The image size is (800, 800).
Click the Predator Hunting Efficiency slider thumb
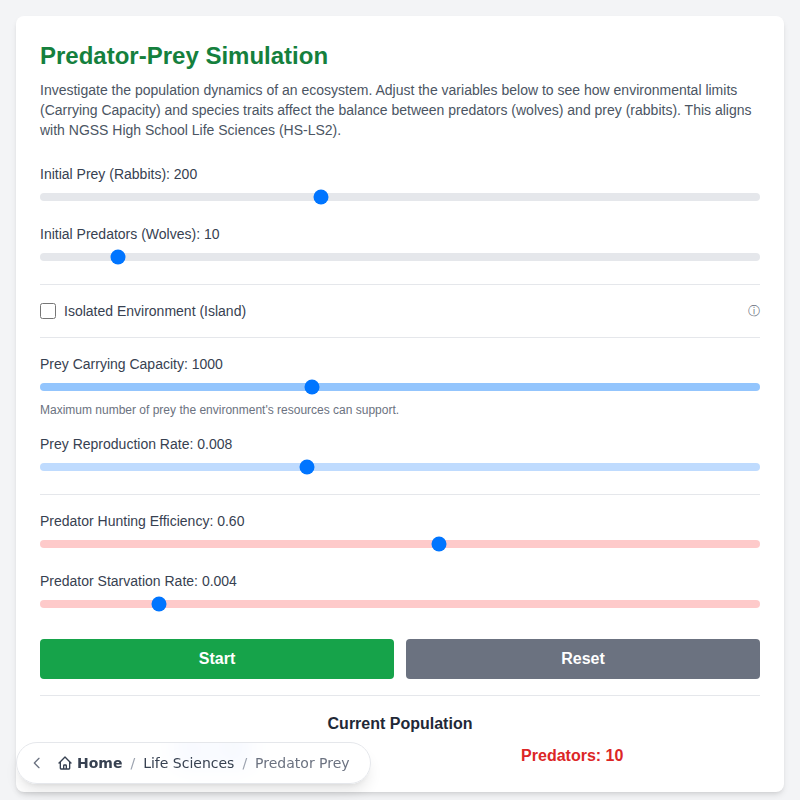pos(438,544)
